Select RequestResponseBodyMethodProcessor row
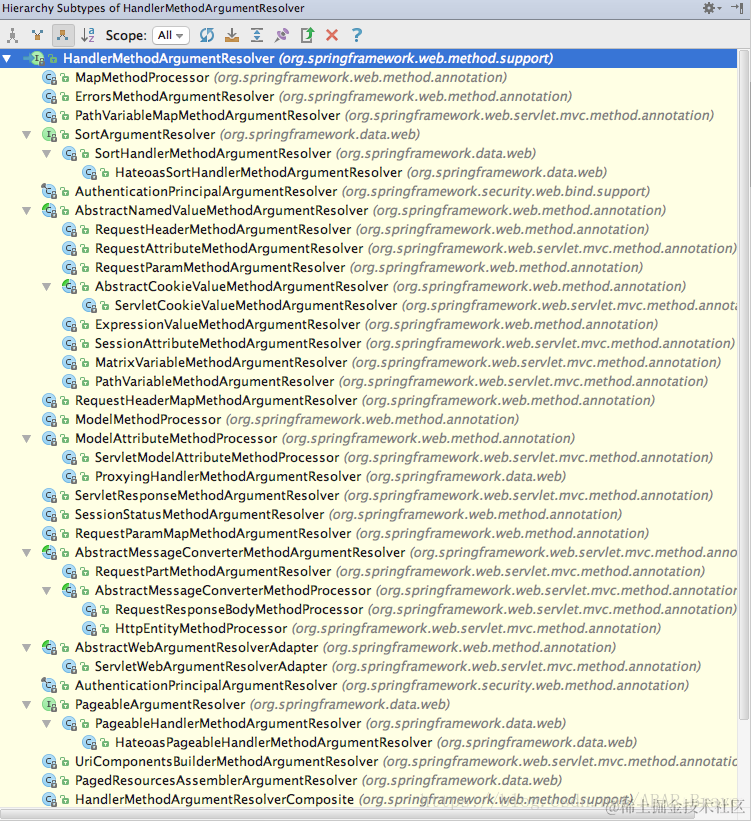Viewport: 751px width, 821px height. pos(369,610)
